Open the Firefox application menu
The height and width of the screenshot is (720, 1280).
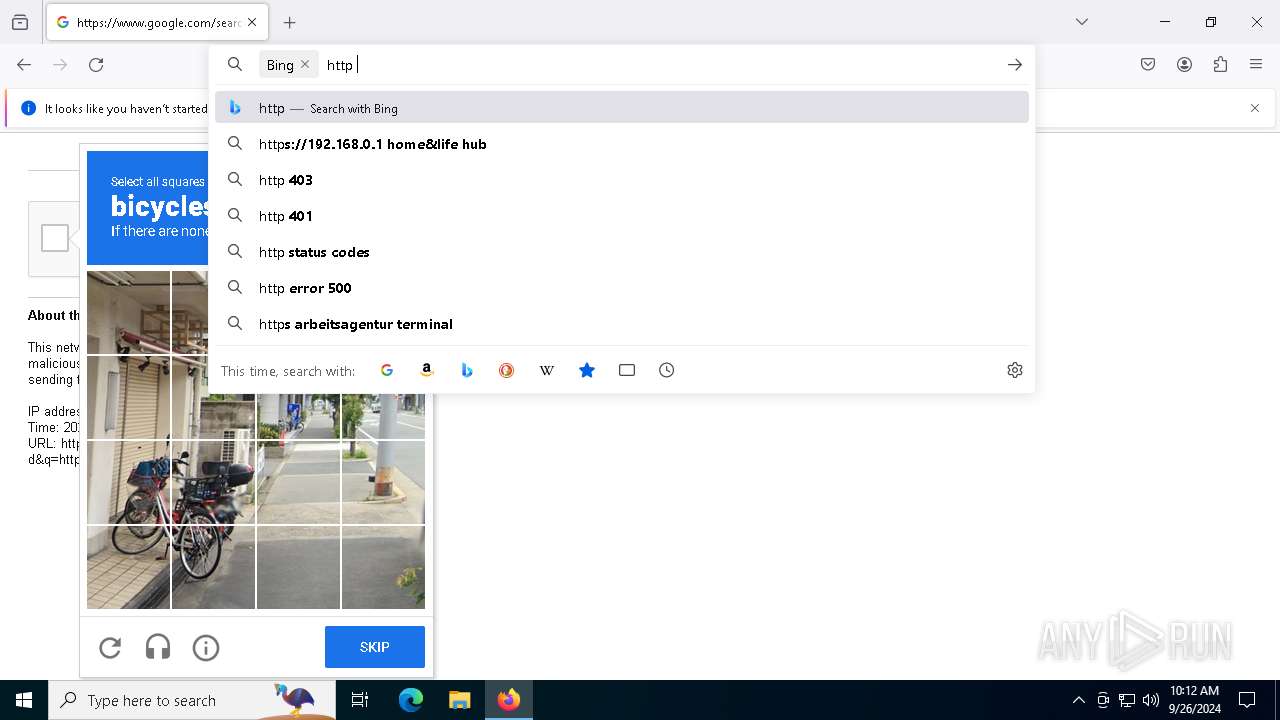point(1256,65)
